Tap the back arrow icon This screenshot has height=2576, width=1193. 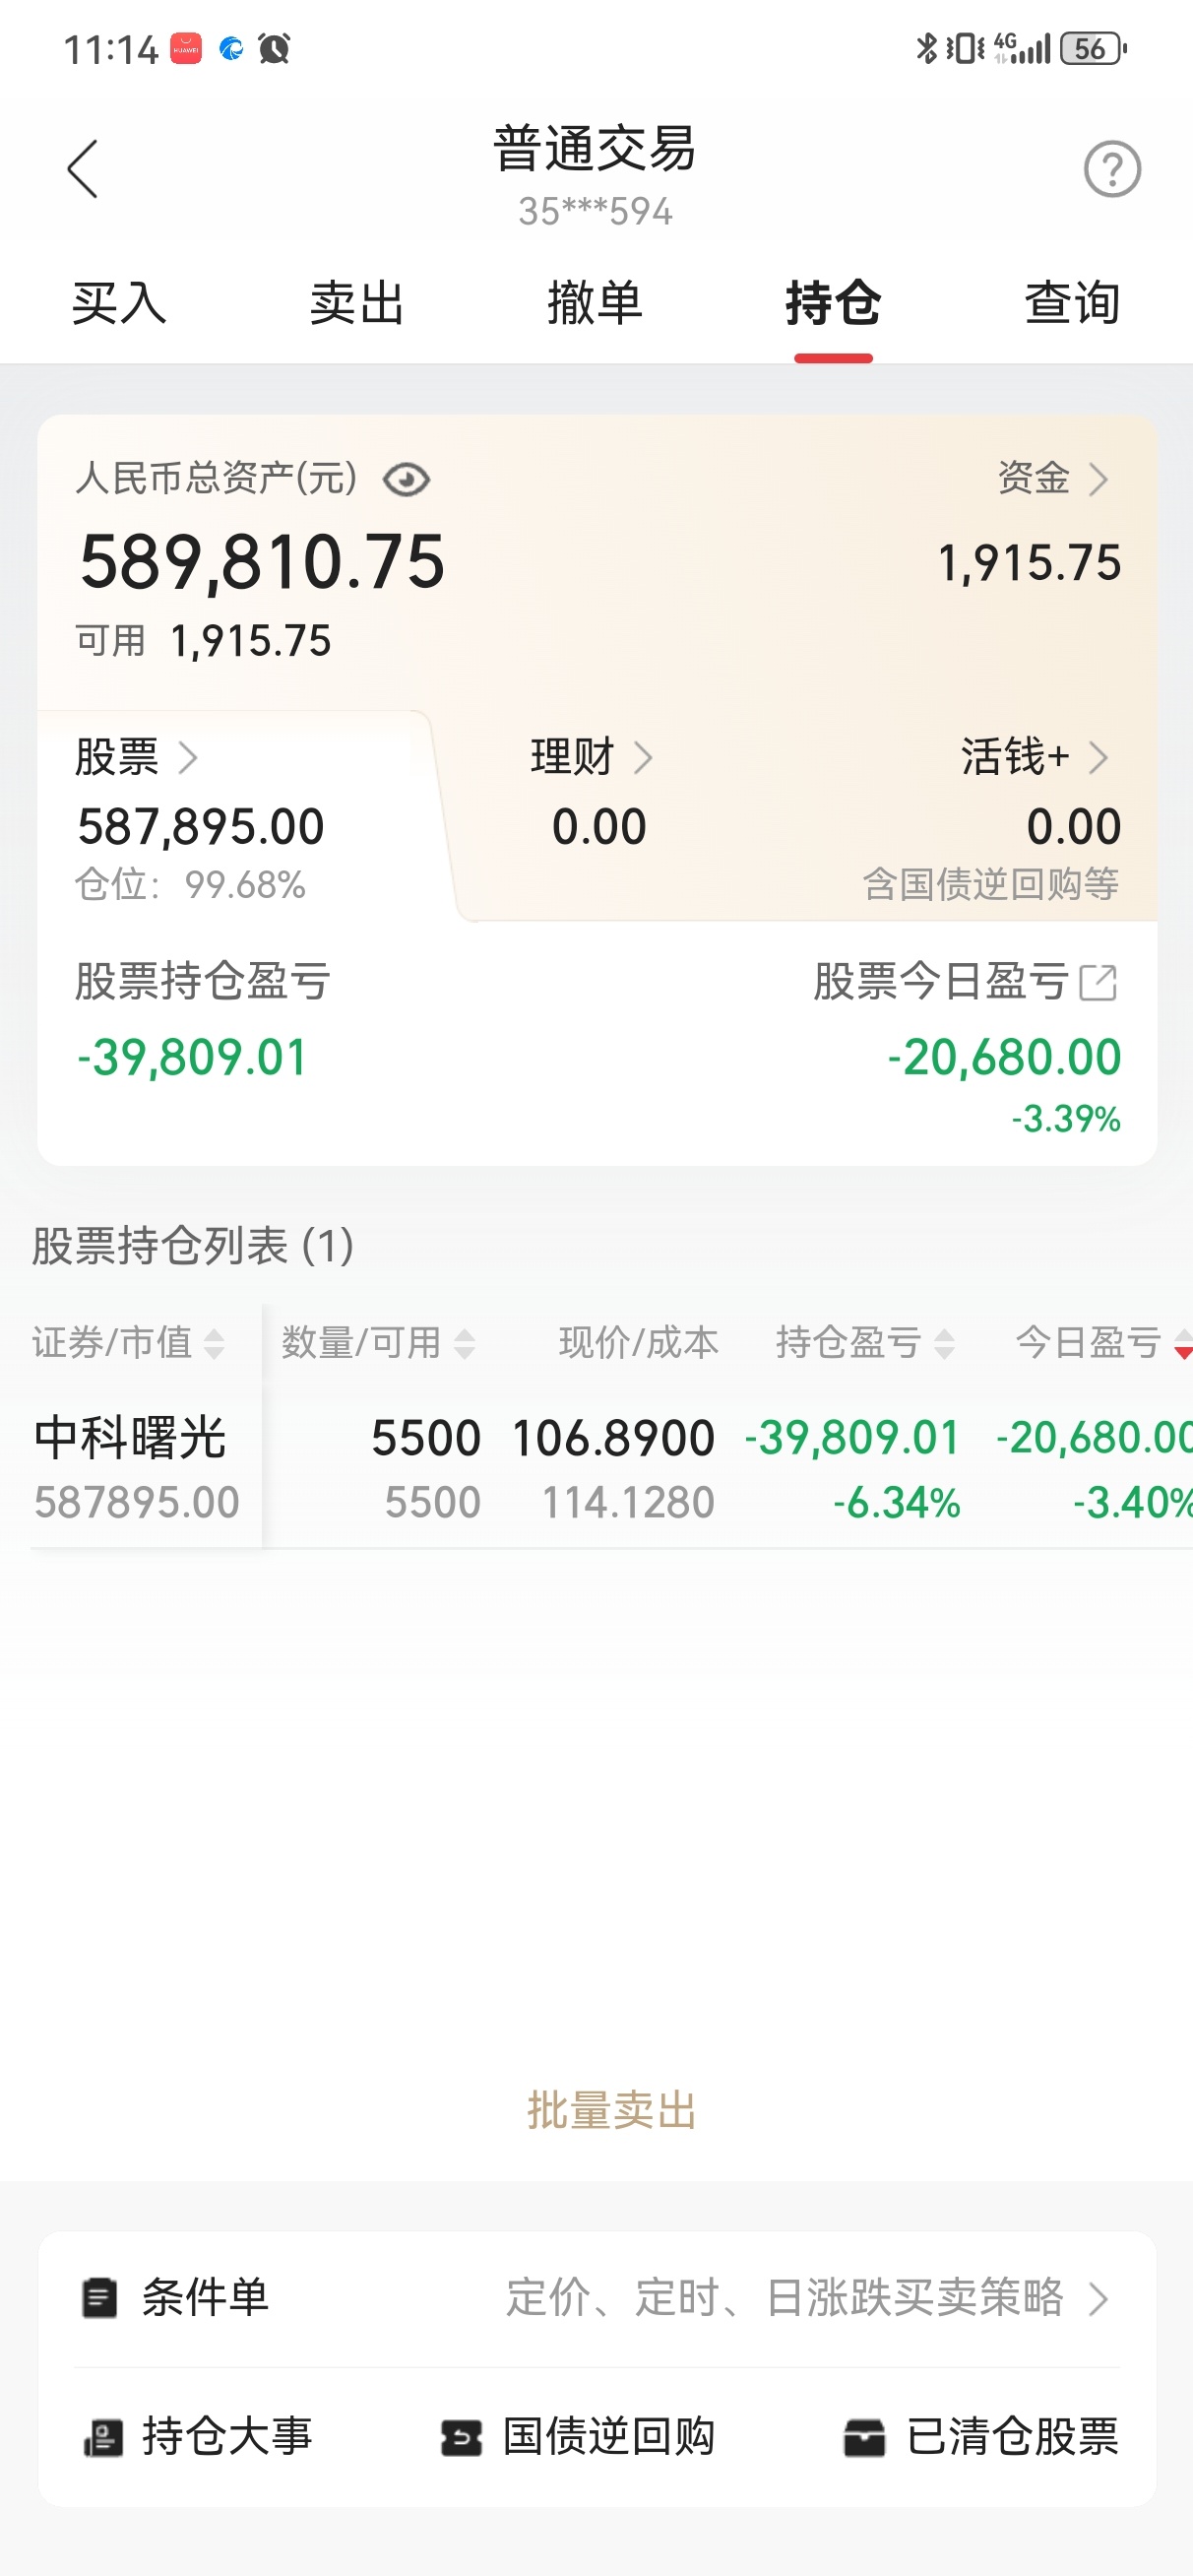[83, 169]
